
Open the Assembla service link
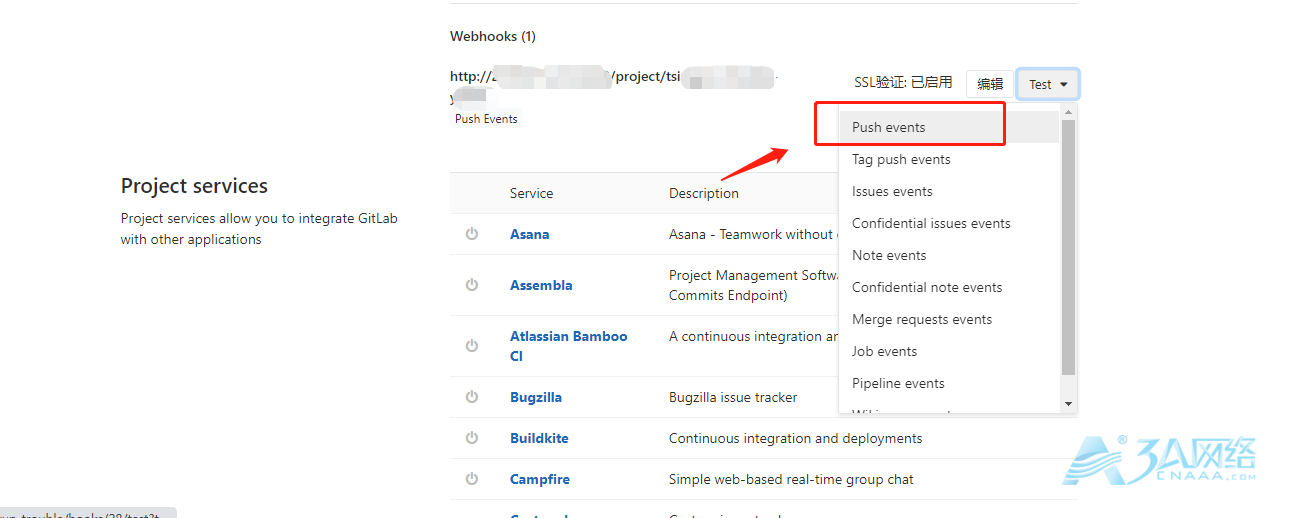(541, 285)
